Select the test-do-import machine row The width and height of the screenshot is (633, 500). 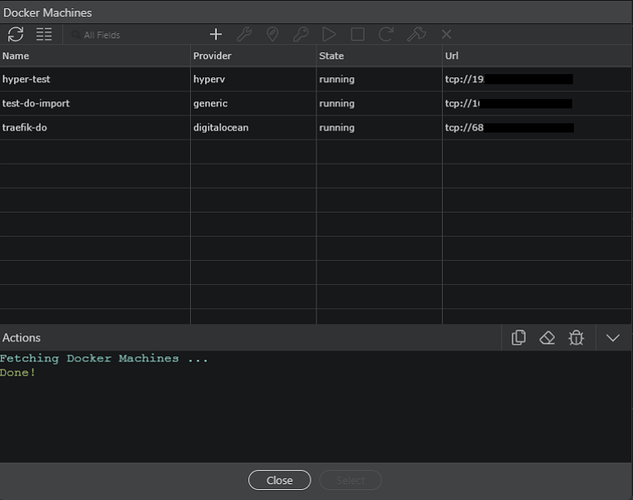pyautogui.click(x=316, y=103)
